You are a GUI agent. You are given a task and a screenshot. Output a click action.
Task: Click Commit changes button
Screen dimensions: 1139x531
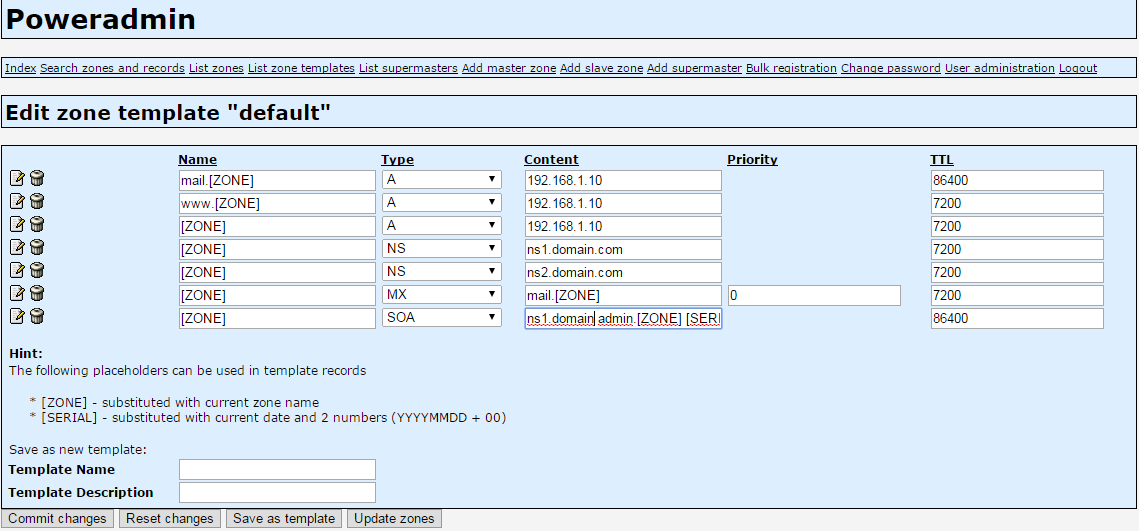57,519
